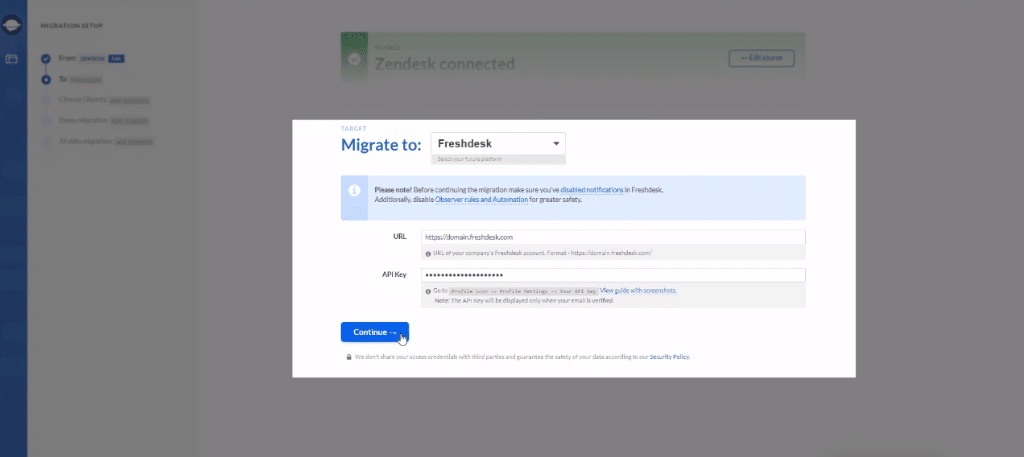
Task: Click the 'MIGRATION SETUP' sidebar title
Action: [72, 26]
